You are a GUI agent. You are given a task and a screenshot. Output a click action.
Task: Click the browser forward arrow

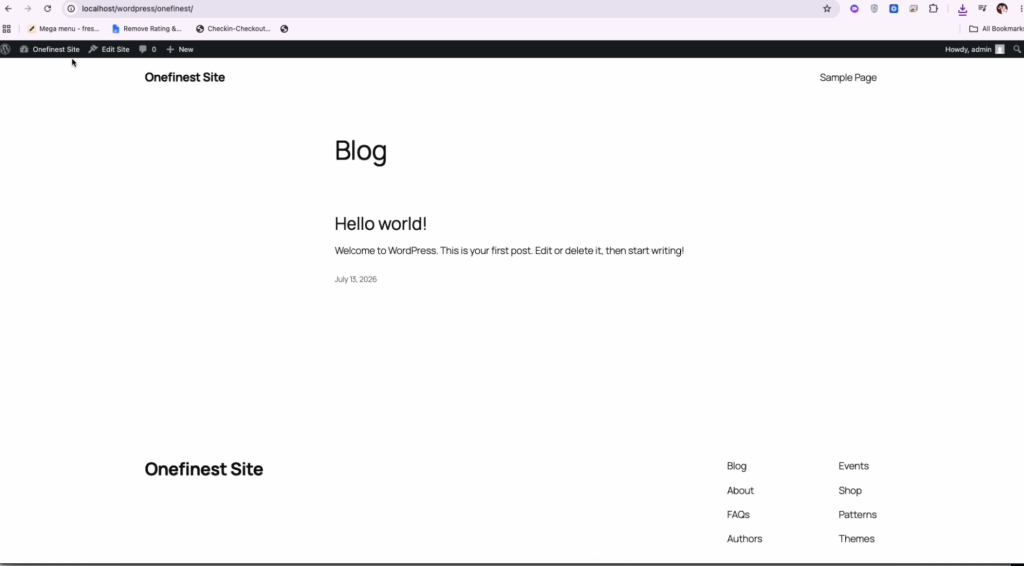pos(27,8)
